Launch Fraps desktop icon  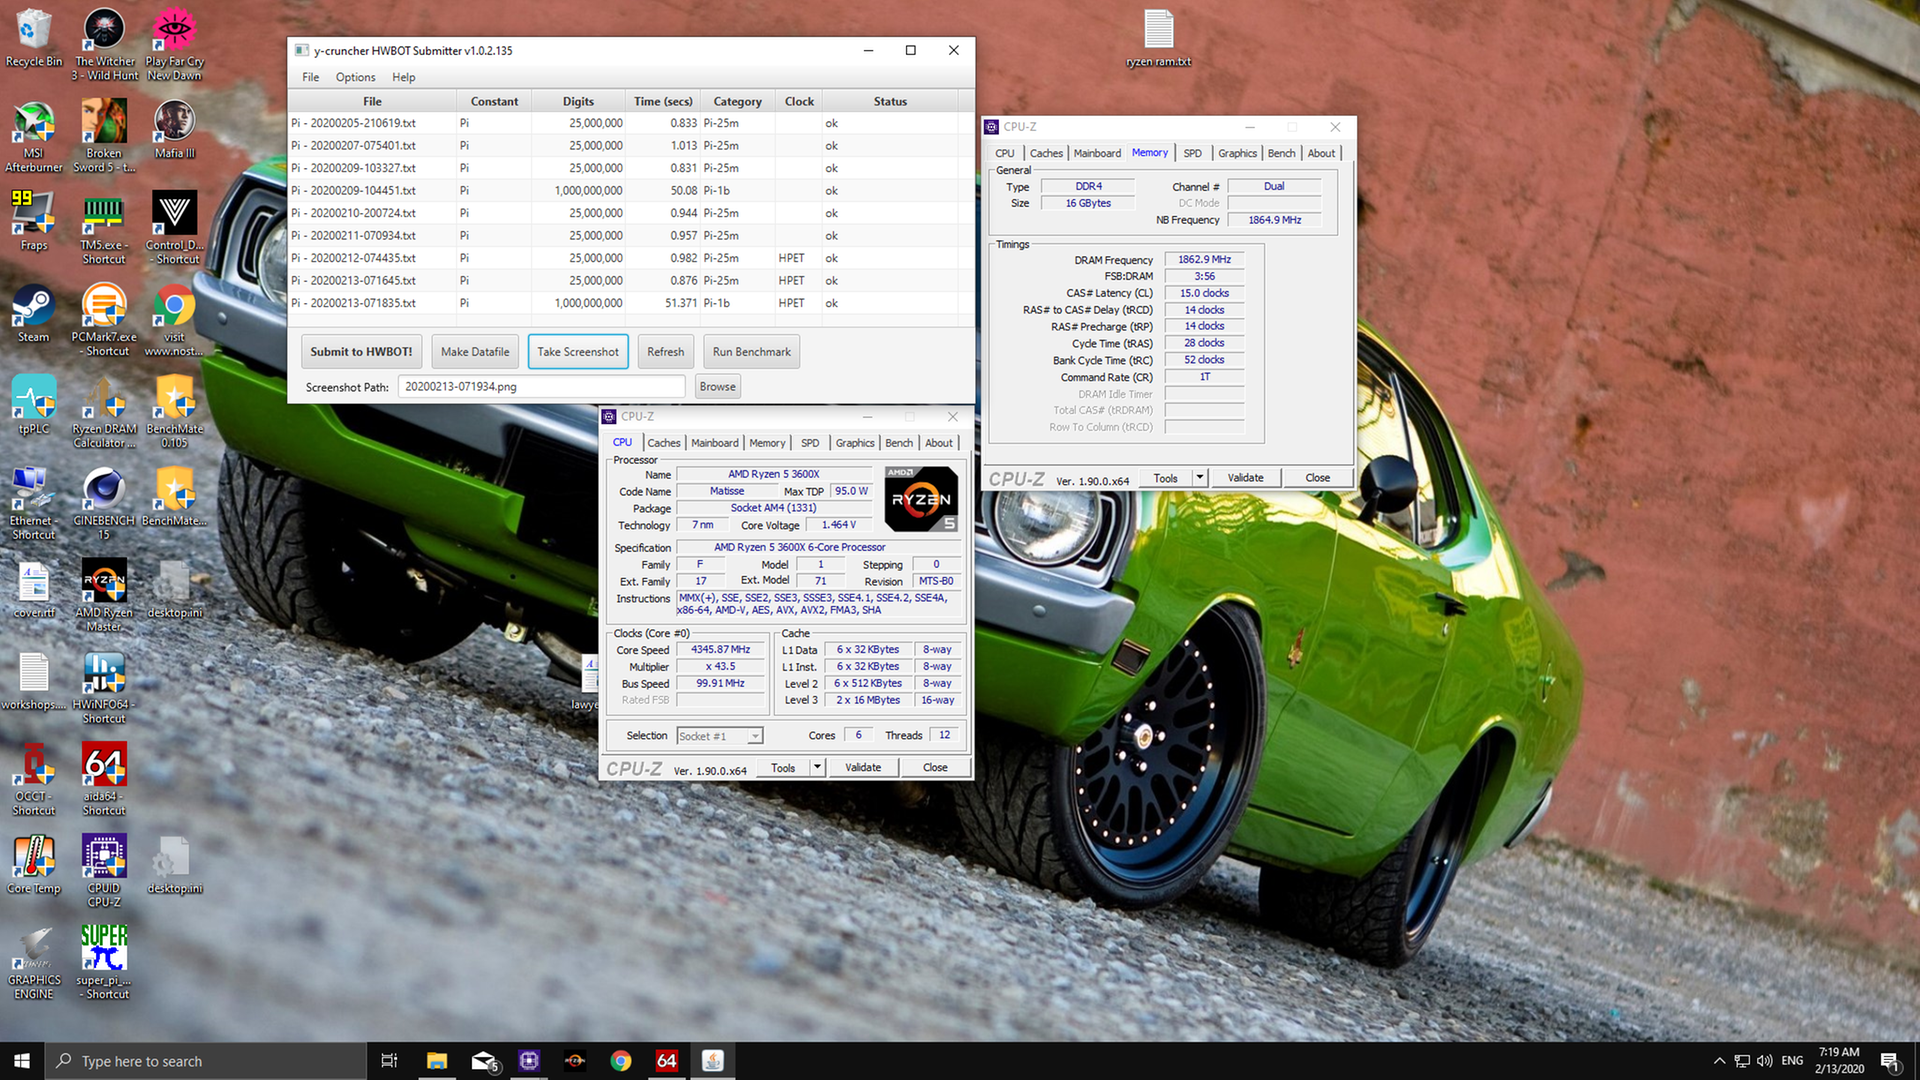33,220
